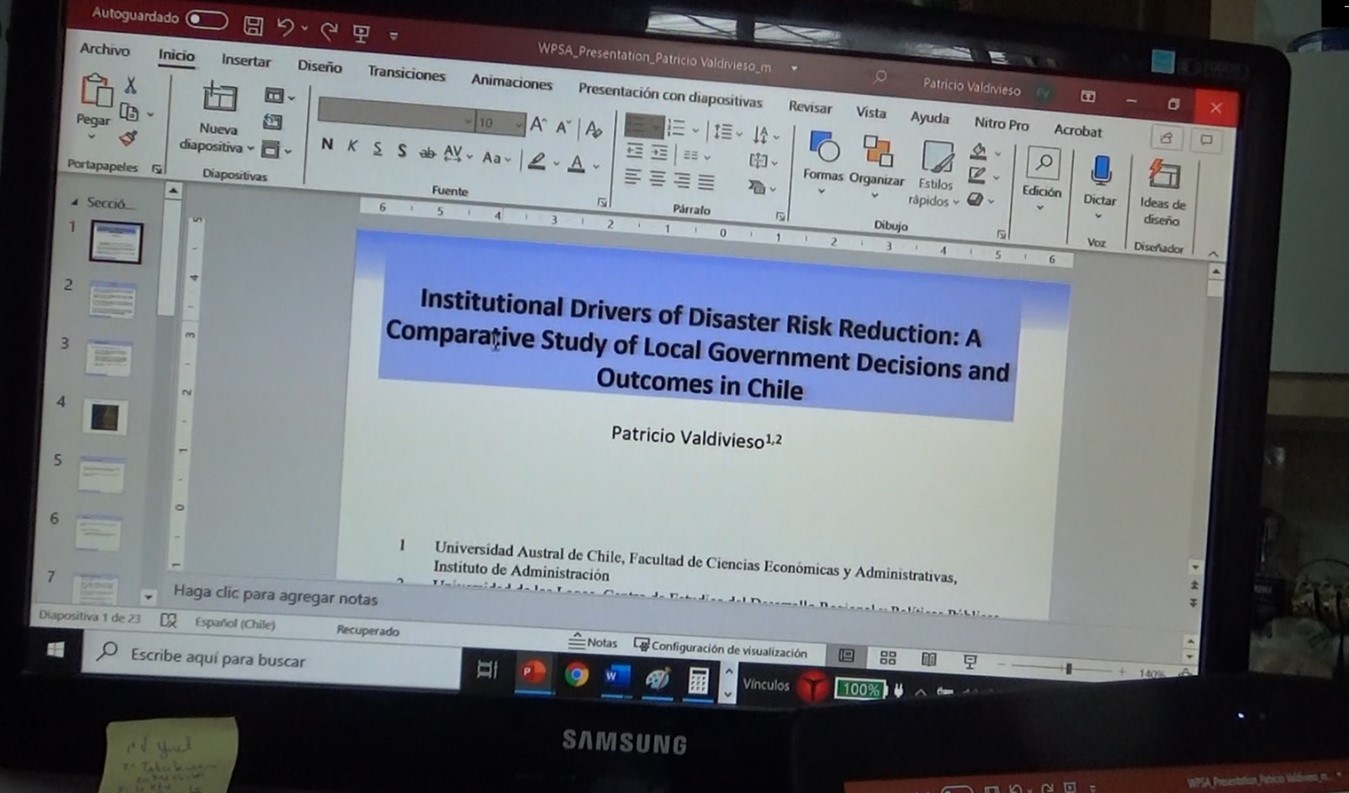This screenshot has width=1349, height=793.
Task: Increase font size with larger A
Action: pos(539,126)
